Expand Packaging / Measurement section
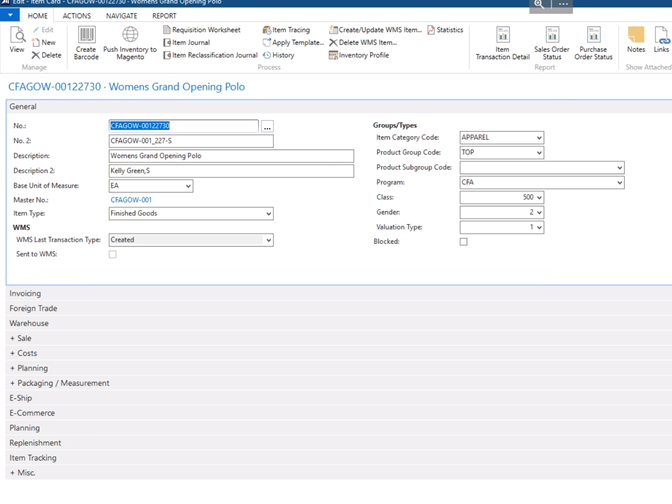The width and height of the screenshot is (672, 504). [x=339, y=384]
